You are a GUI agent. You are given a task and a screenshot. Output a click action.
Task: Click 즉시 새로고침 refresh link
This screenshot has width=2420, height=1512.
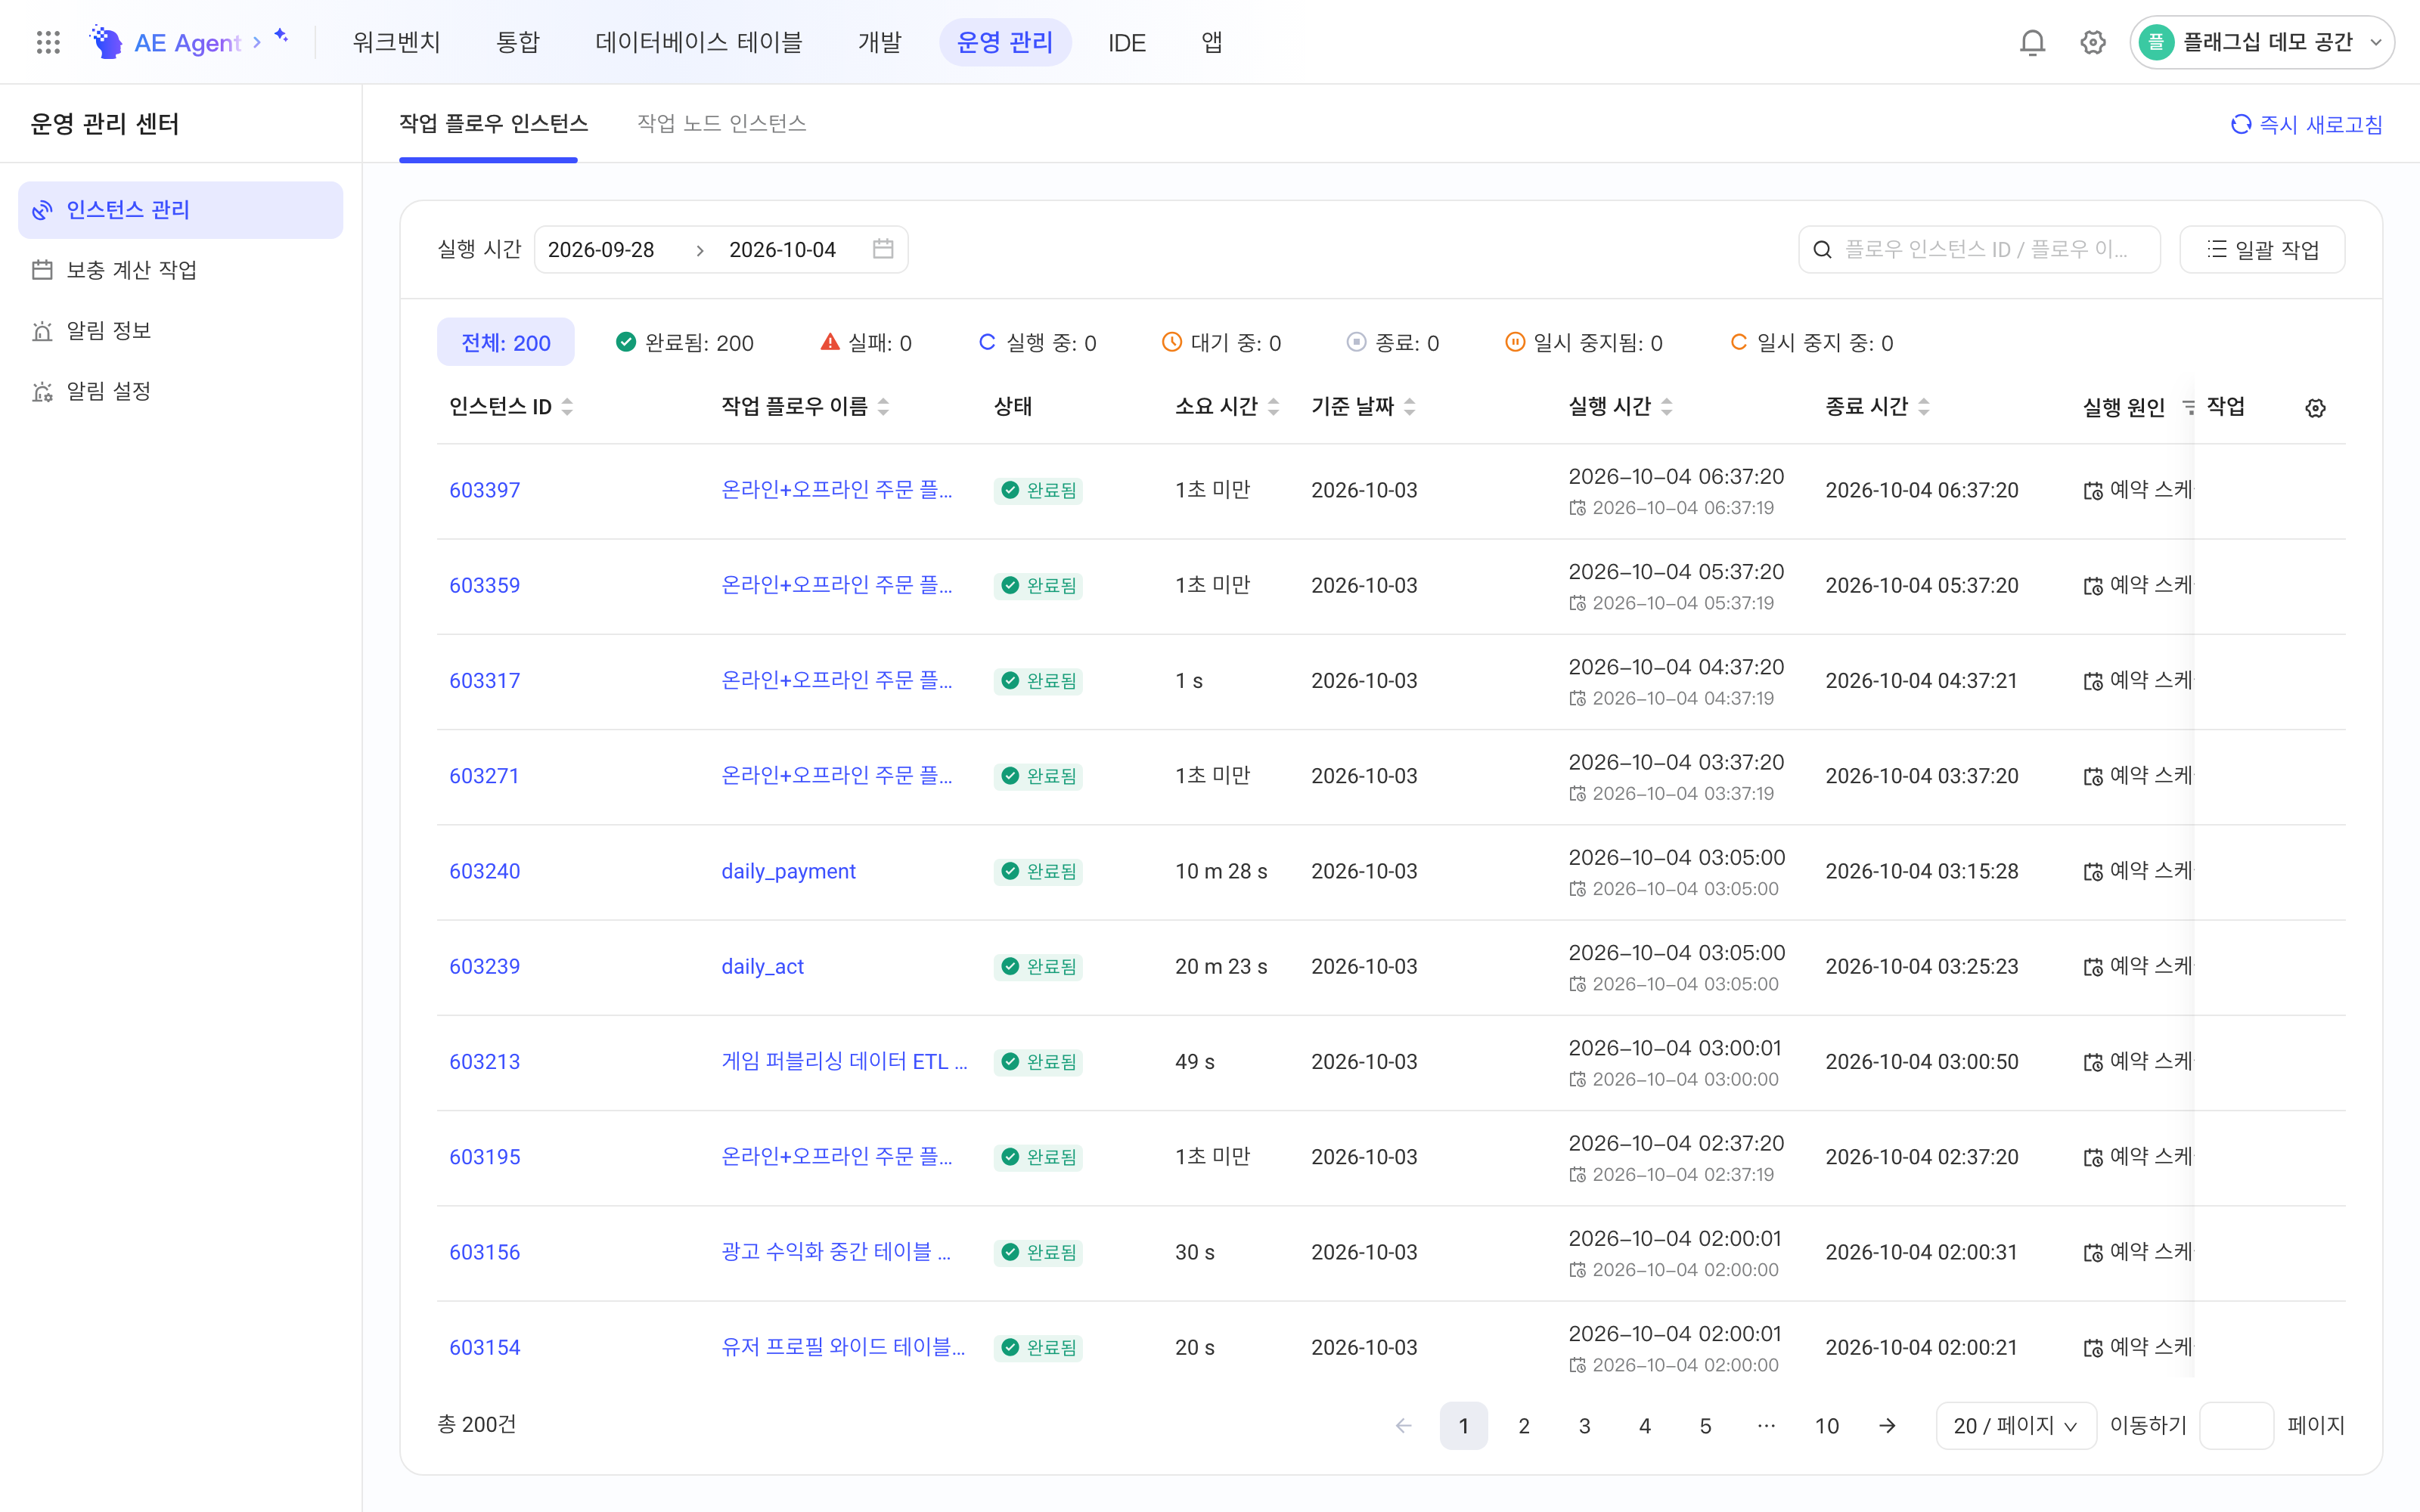2306,124
